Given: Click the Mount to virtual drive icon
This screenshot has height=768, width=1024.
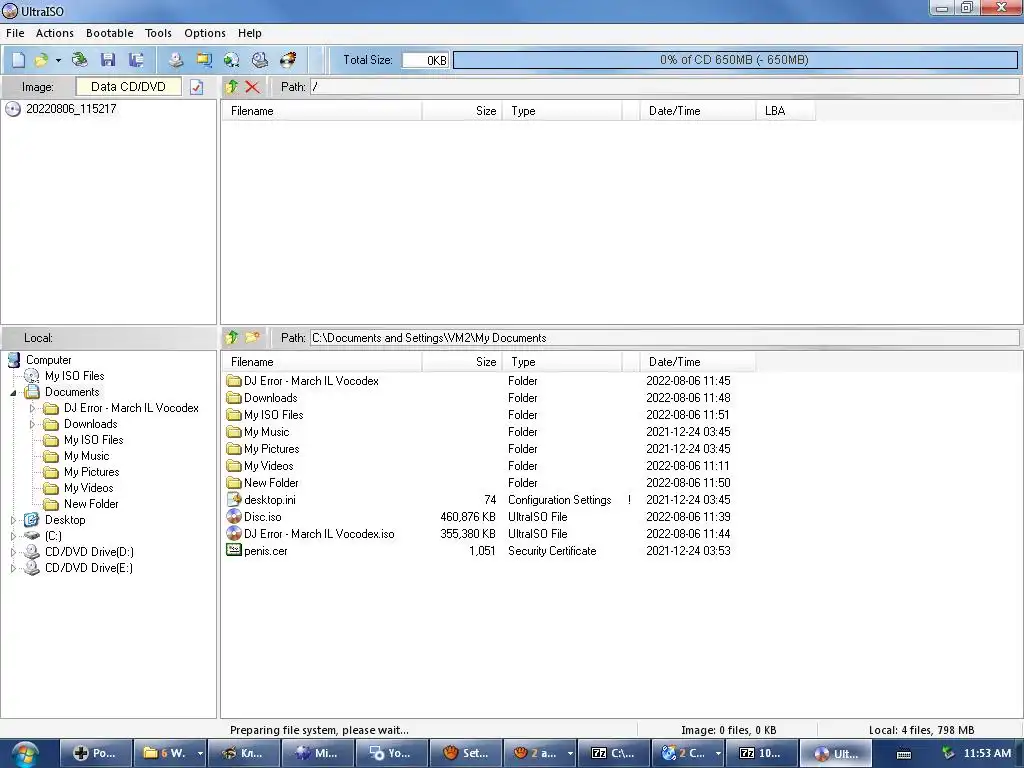Looking at the screenshot, I should pos(260,60).
